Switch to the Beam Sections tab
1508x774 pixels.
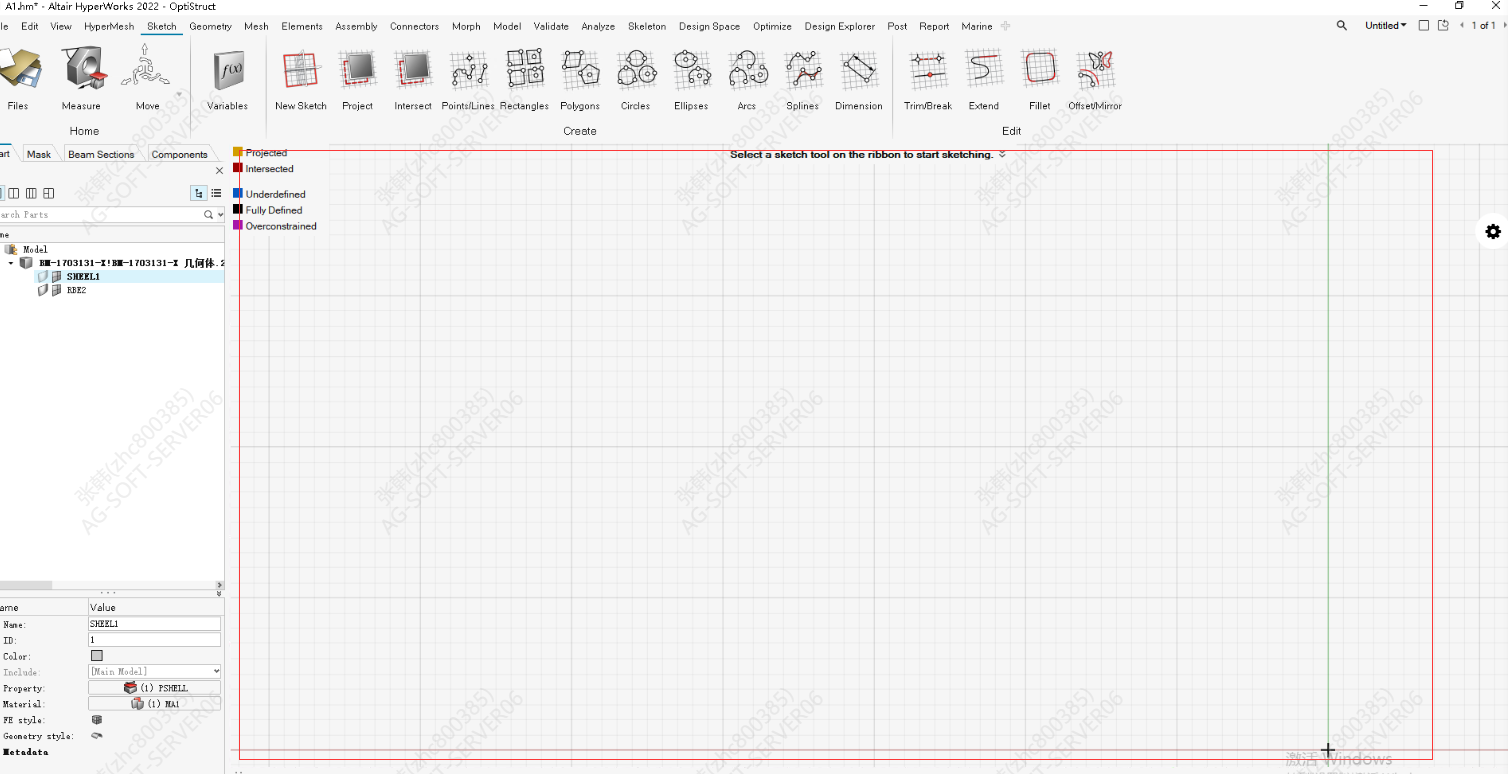(x=101, y=155)
